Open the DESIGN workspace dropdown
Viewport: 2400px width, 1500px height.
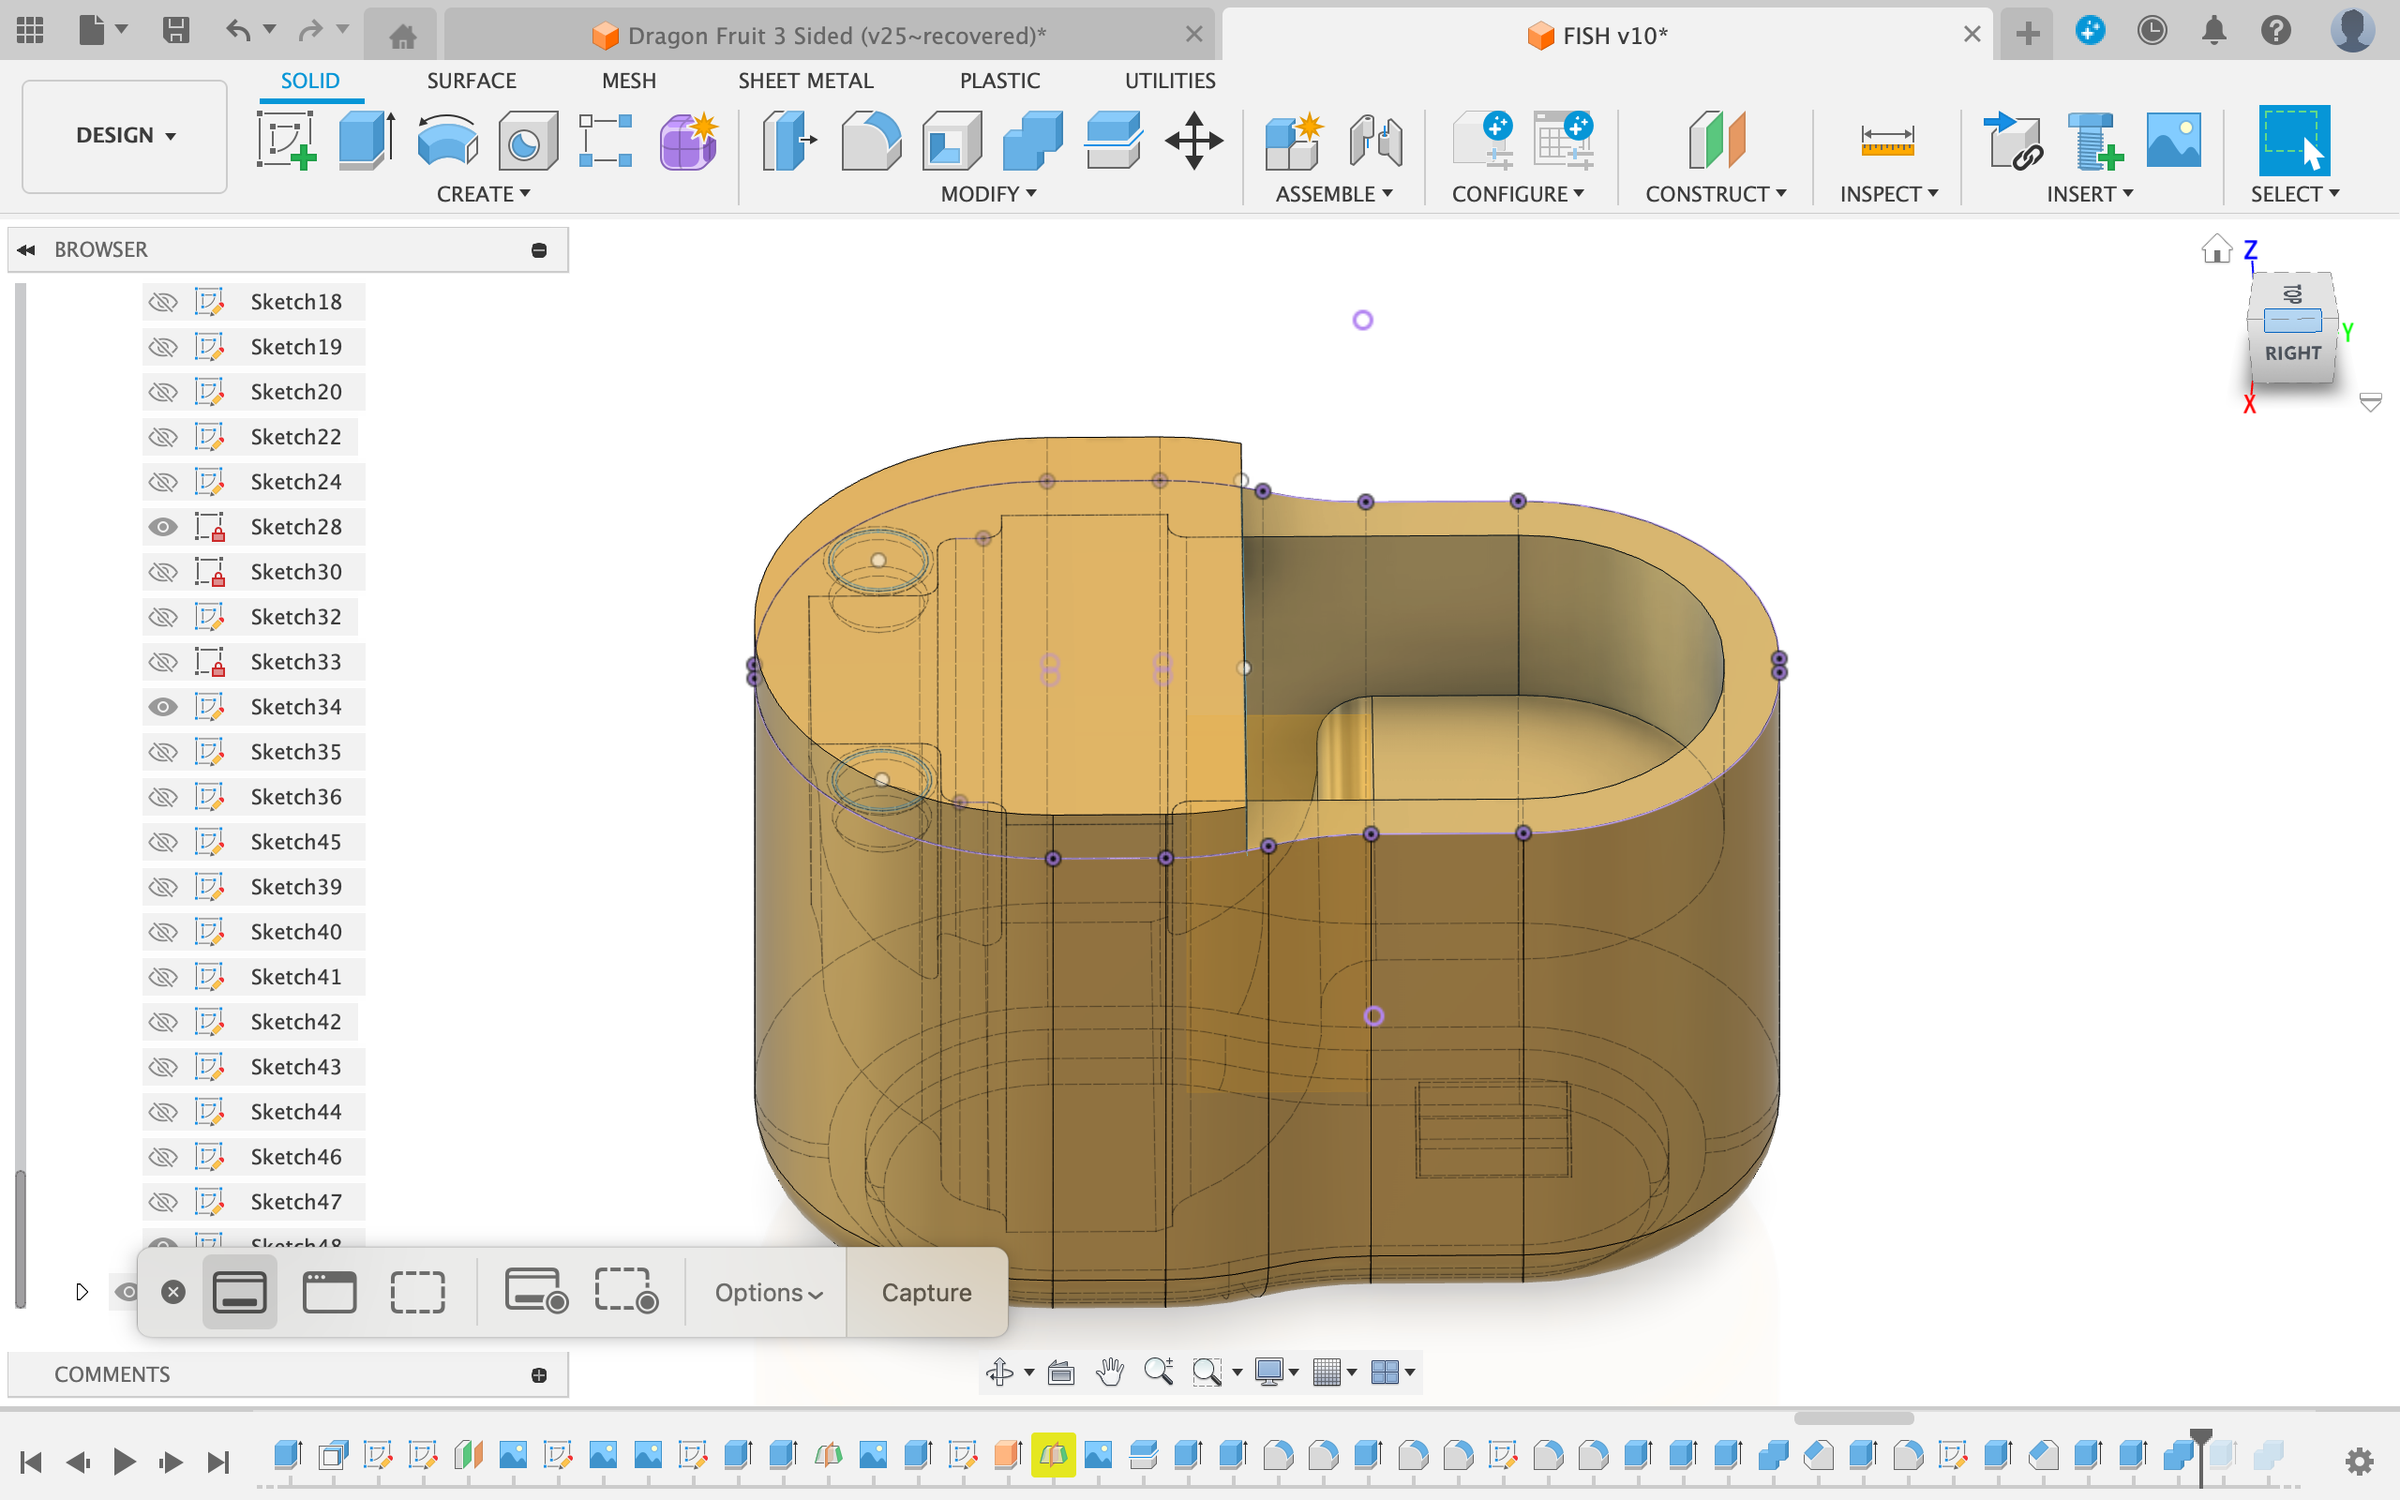point(125,136)
